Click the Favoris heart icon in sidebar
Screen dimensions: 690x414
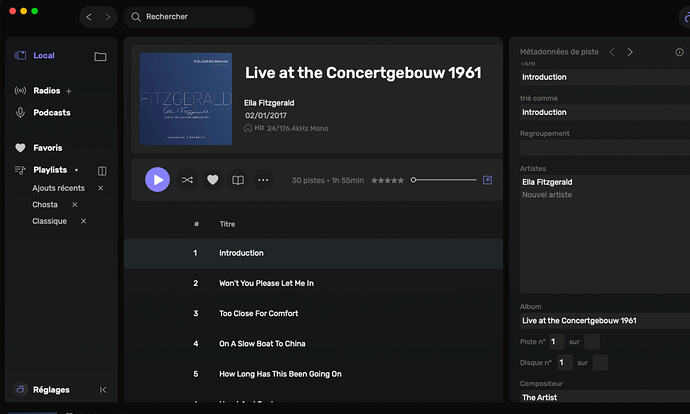click(x=20, y=148)
